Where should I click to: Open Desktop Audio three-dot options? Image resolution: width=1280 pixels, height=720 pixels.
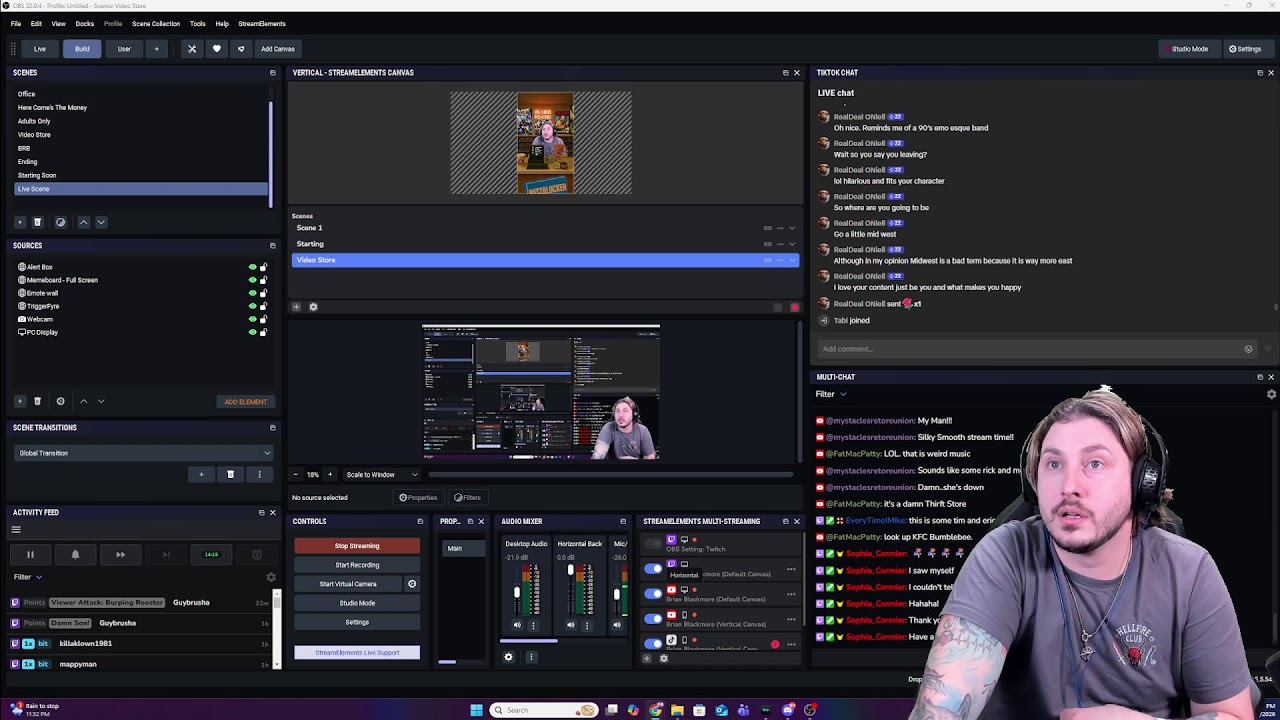click(x=533, y=625)
